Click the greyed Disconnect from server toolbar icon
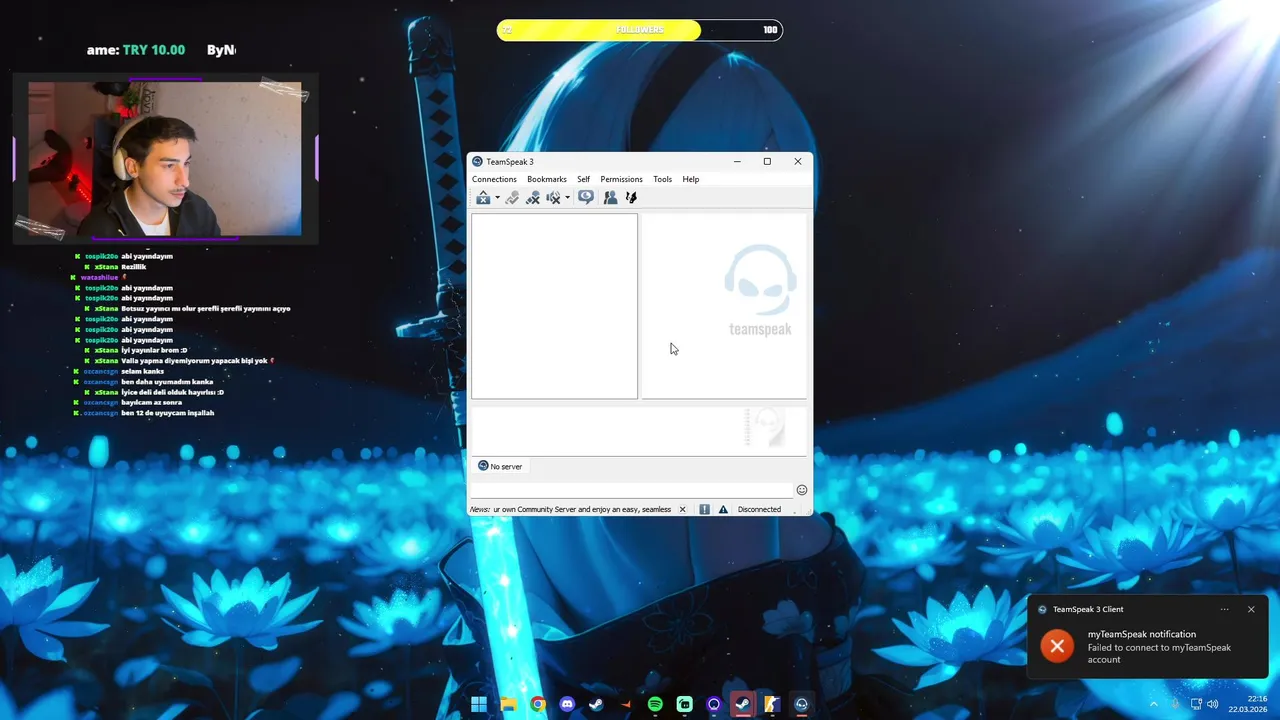 pos(512,198)
